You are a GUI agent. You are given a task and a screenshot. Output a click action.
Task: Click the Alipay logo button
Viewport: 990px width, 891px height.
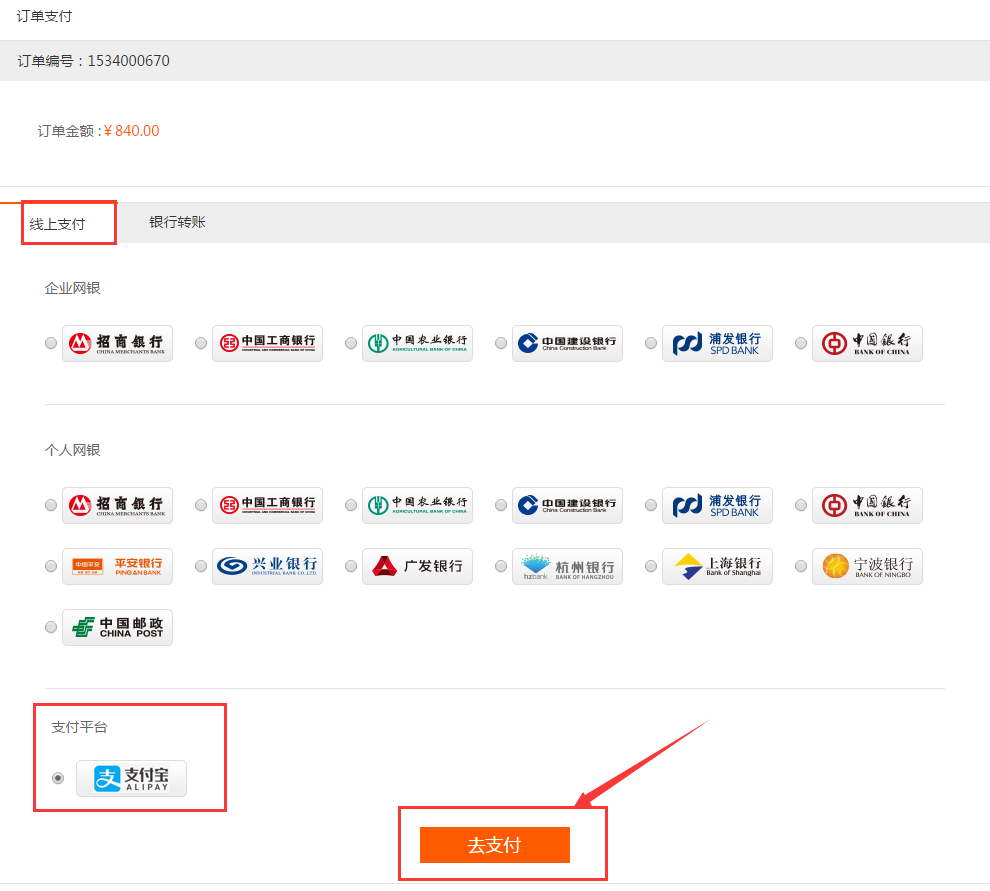click(131, 778)
